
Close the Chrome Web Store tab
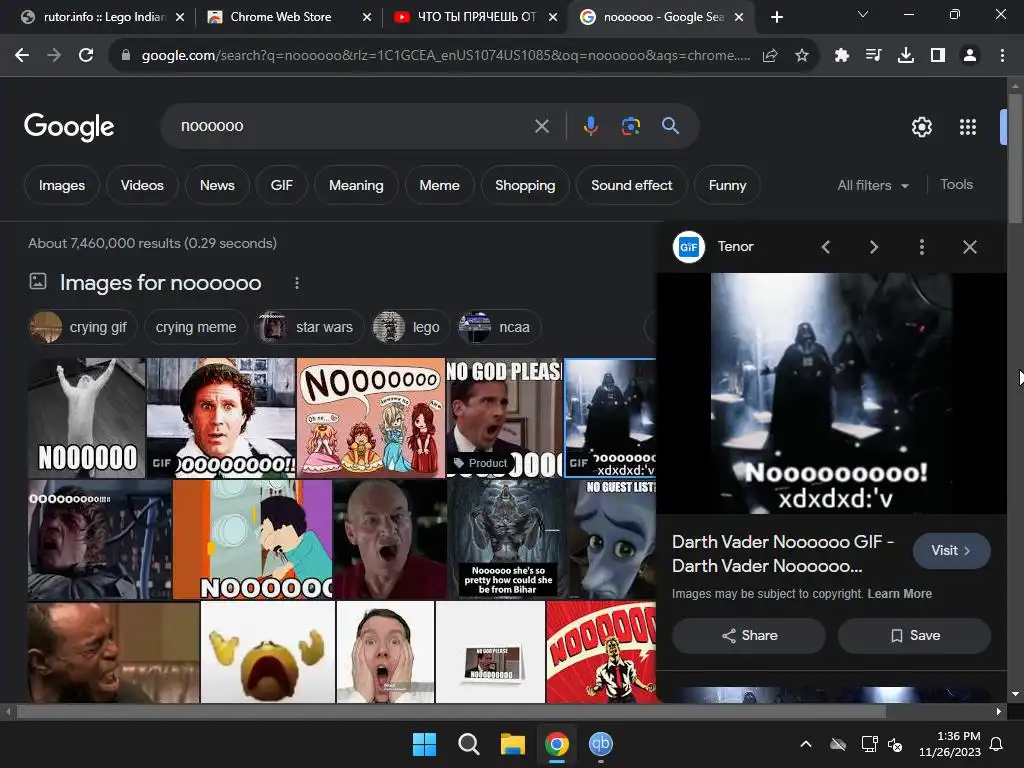click(367, 18)
